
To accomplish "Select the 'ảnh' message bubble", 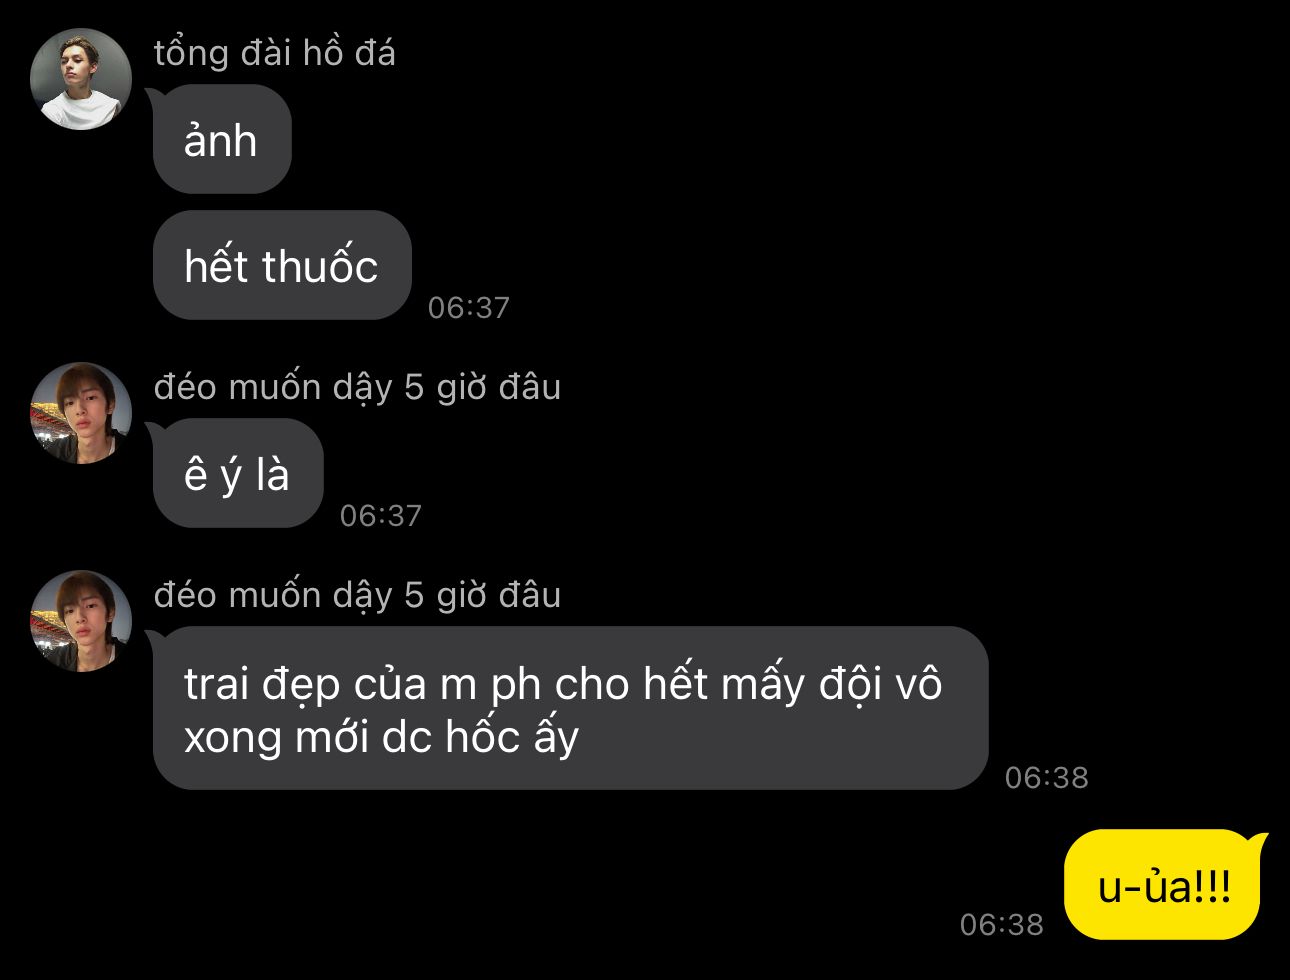I will click(x=222, y=139).
